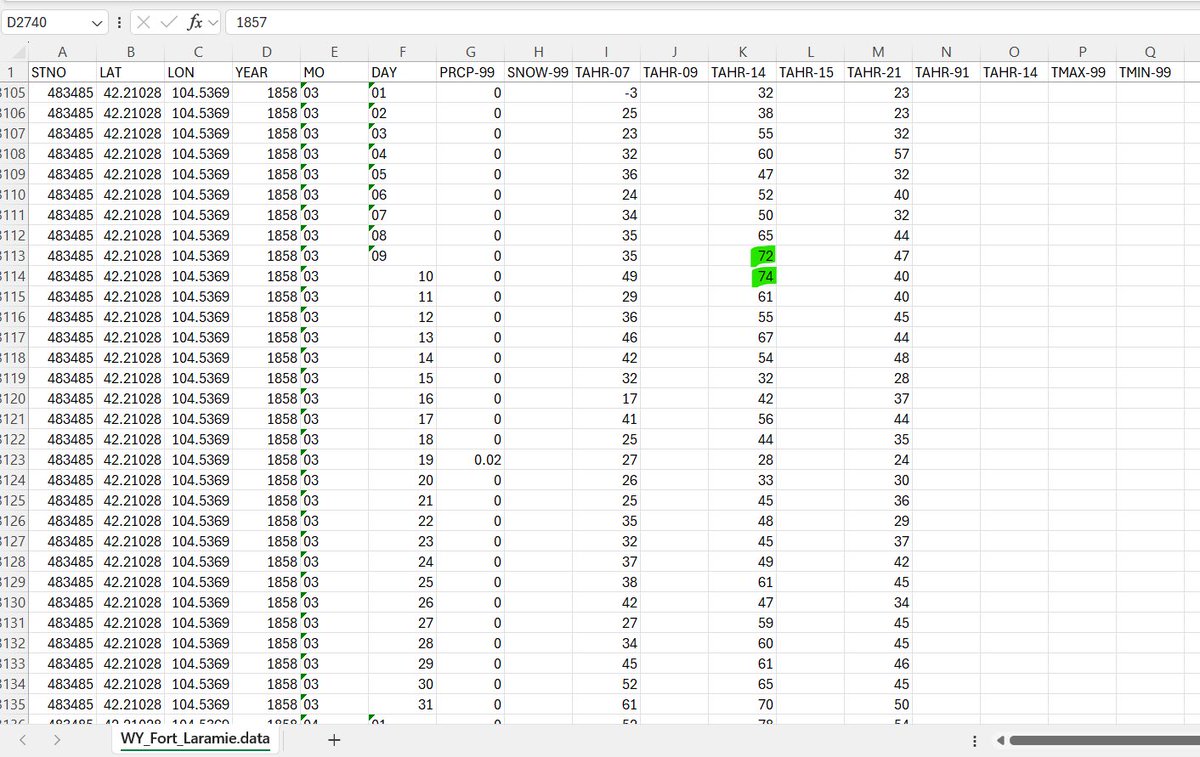
Task: Select the TAHR-07 cell showing -3
Action: [x=606, y=92]
